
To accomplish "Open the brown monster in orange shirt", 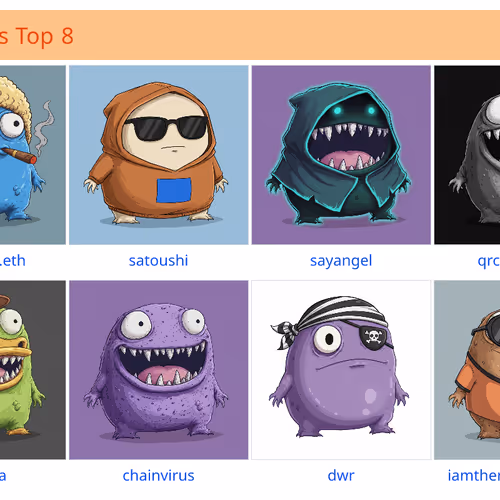I will [x=467, y=370].
